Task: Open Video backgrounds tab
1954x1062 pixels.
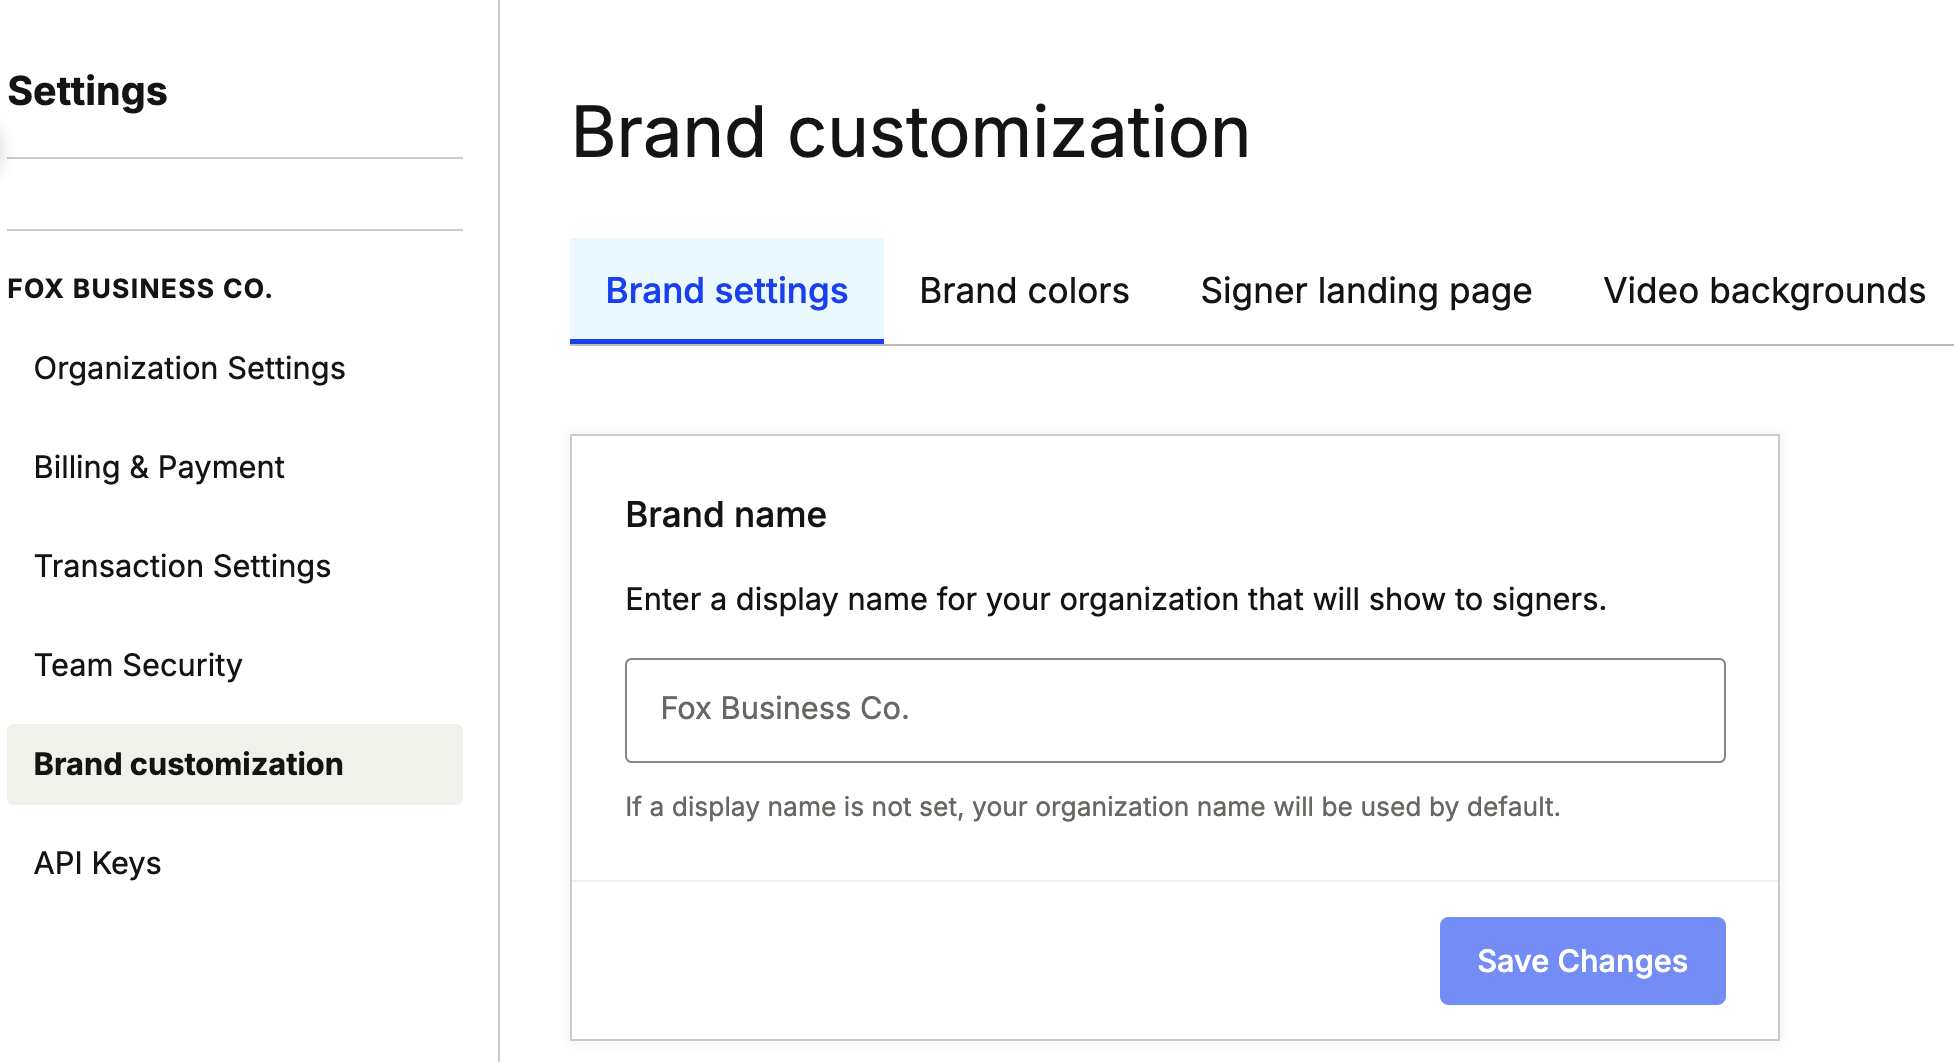Action: click(1764, 291)
